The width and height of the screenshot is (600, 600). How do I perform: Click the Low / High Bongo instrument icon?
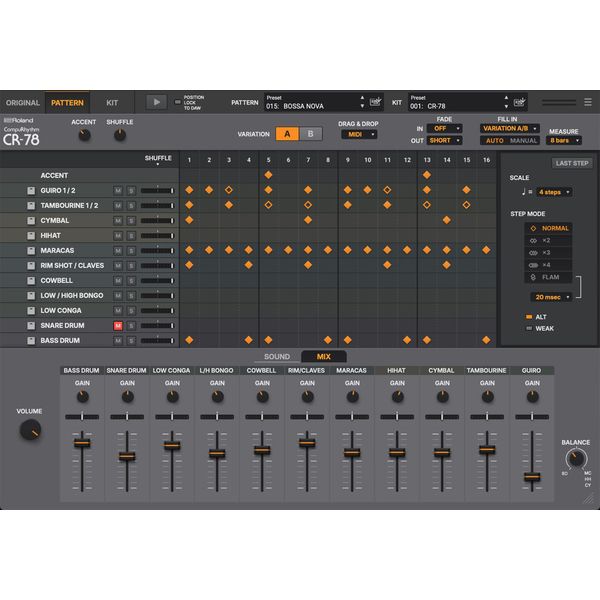31,295
